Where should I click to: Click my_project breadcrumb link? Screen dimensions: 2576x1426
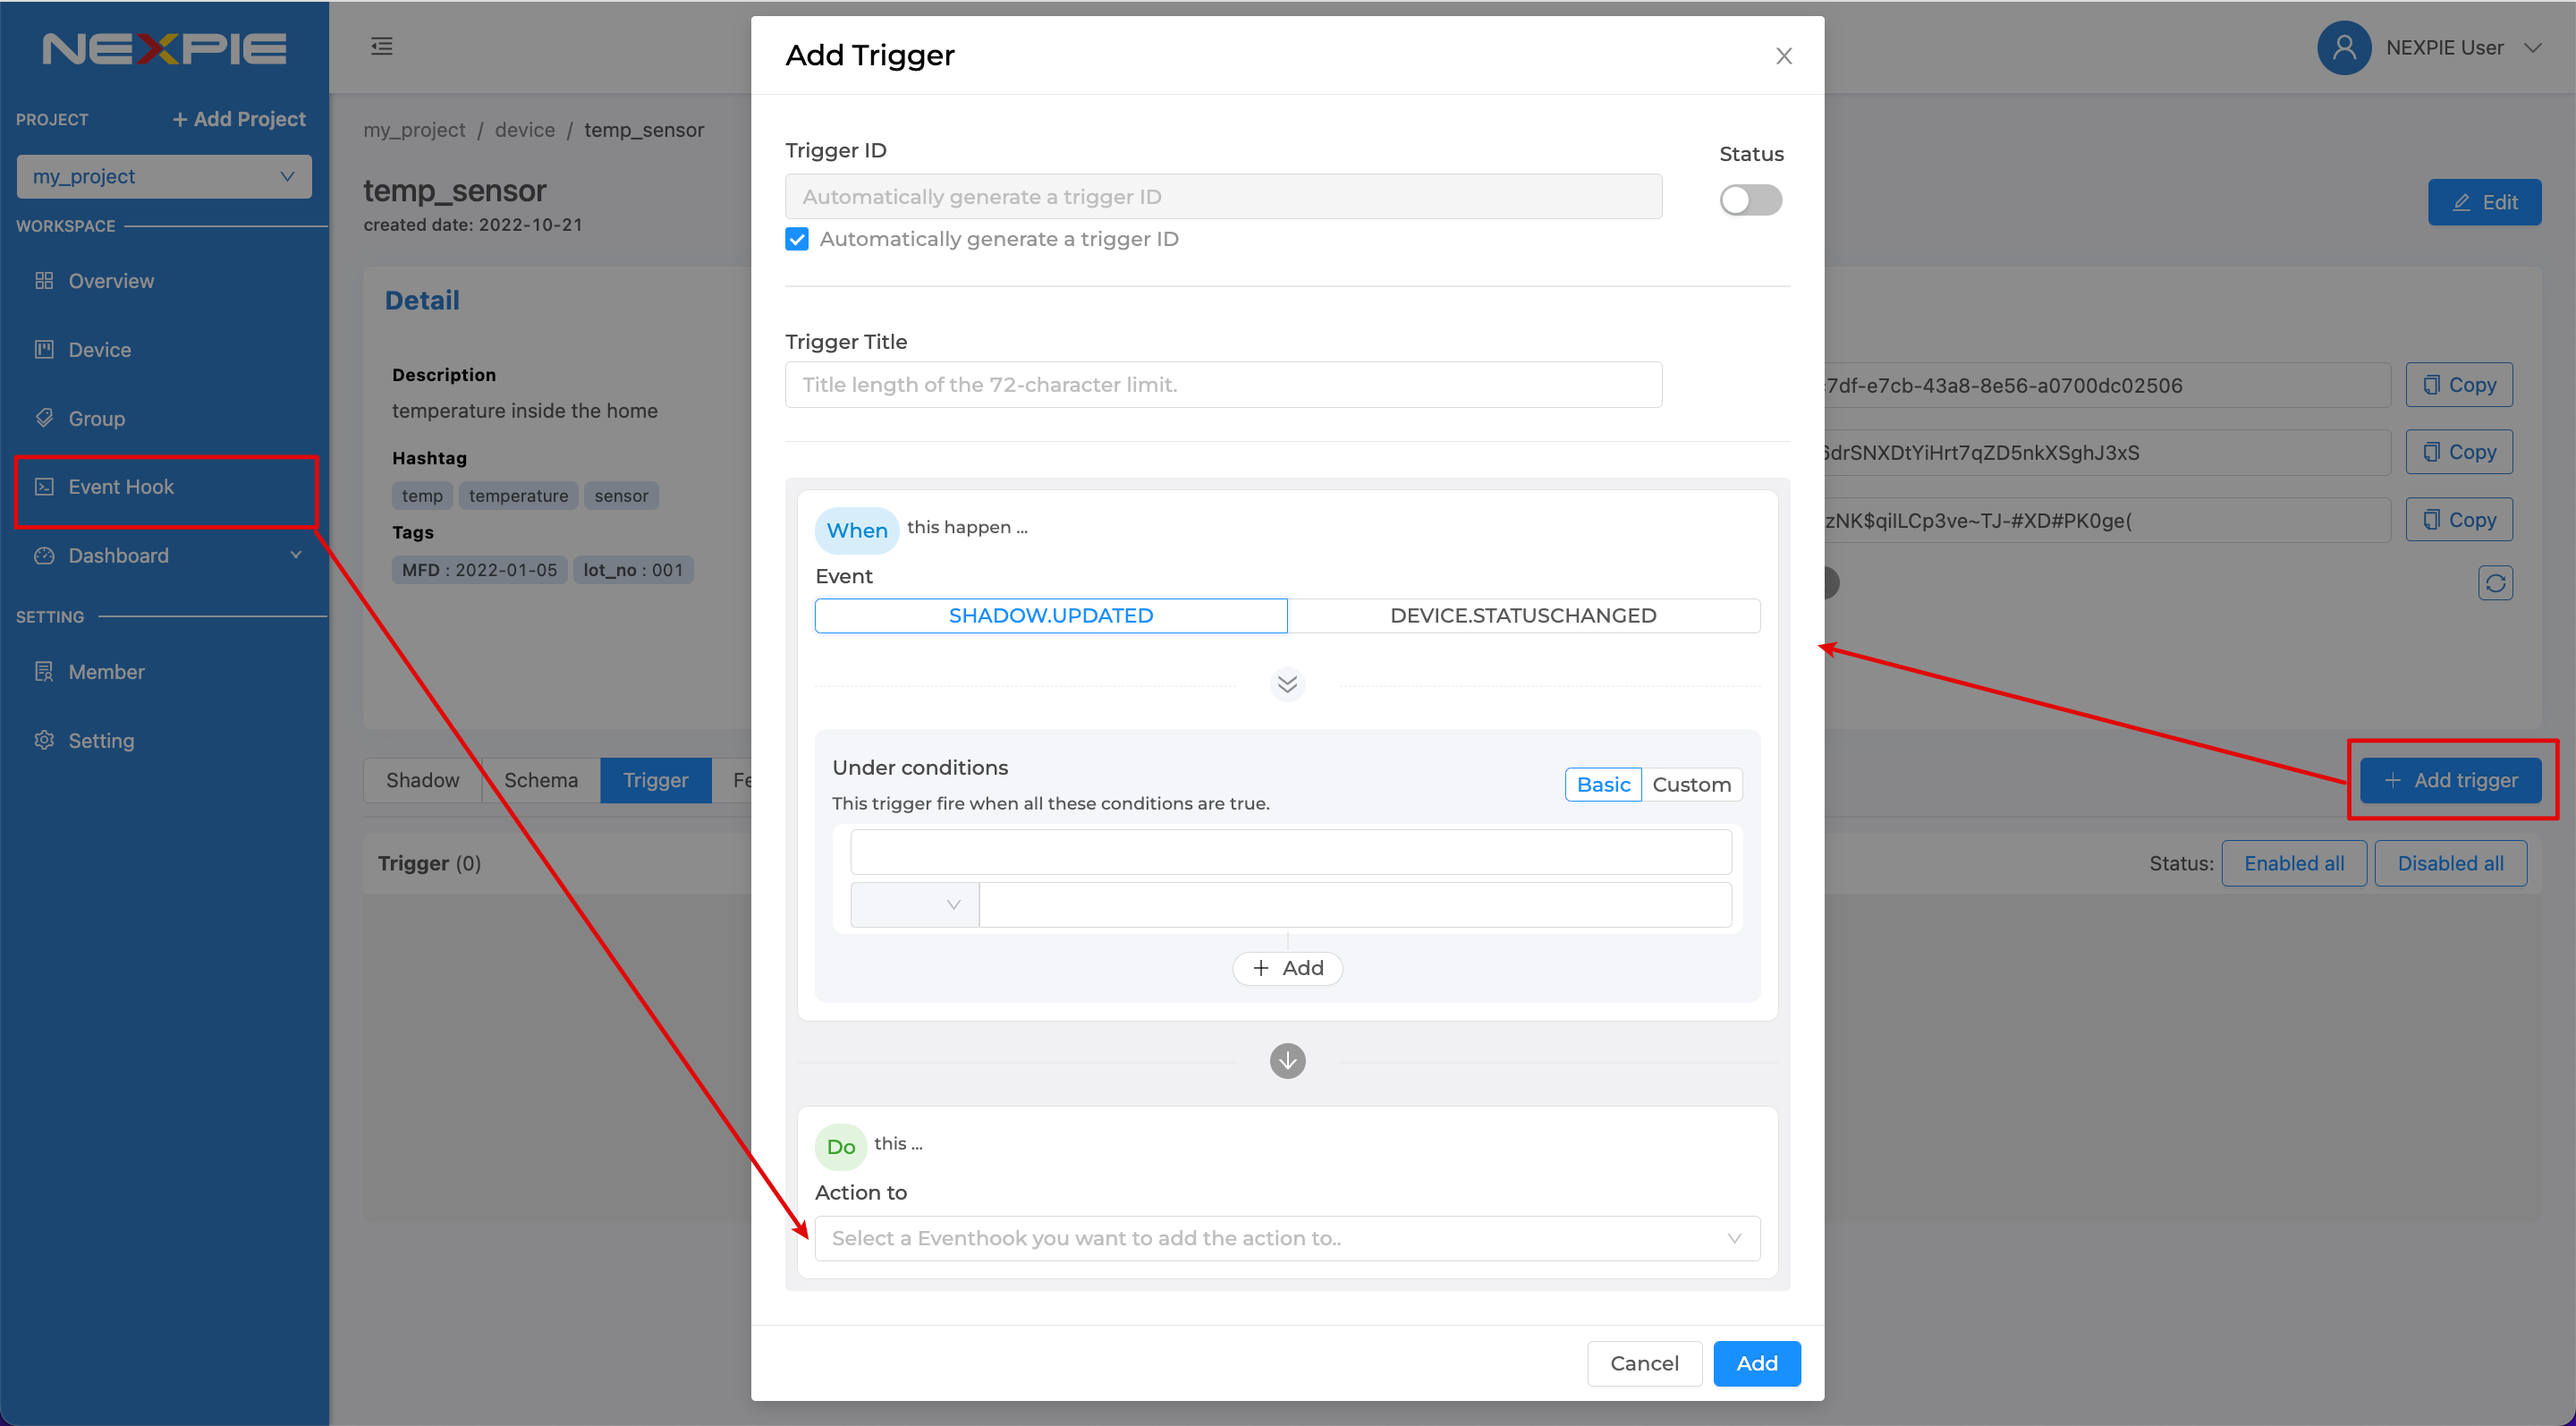[x=414, y=130]
